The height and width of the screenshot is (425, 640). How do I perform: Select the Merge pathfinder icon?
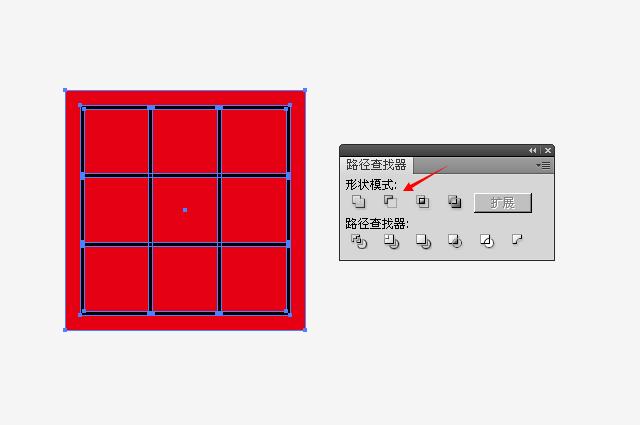click(x=423, y=241)
